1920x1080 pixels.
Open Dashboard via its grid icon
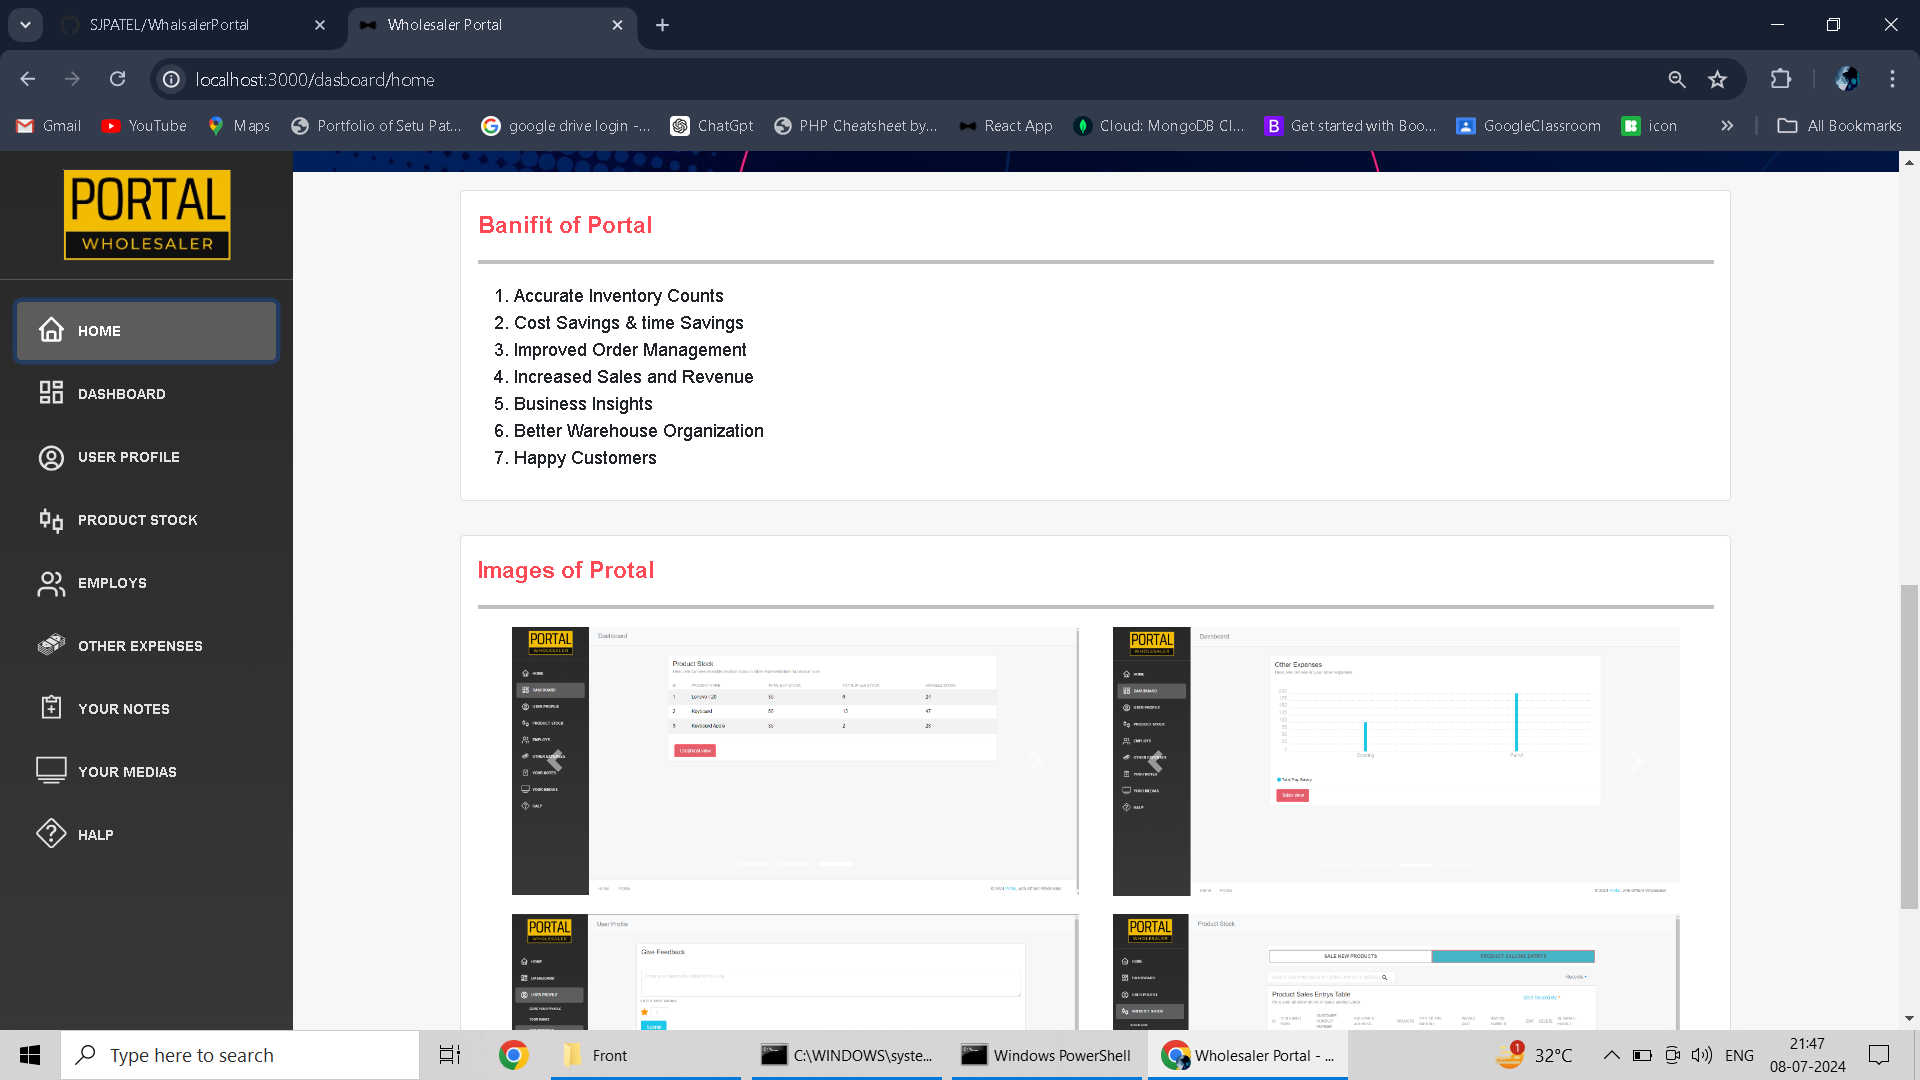click(x=51, y=393)
